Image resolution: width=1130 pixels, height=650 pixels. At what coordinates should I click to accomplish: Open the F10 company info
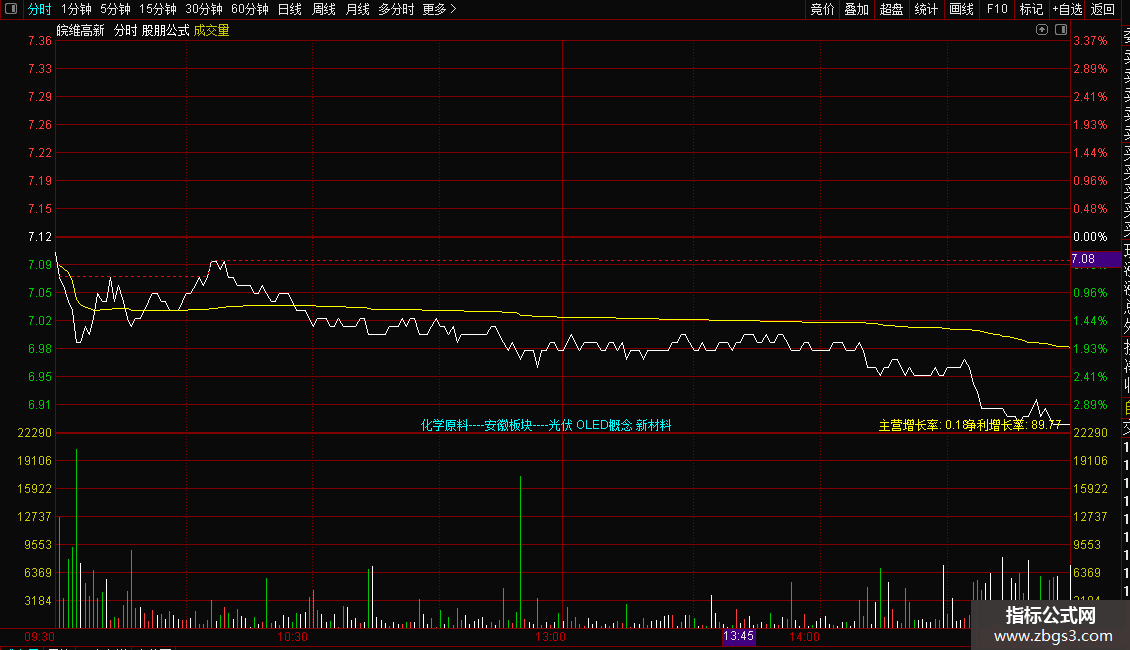[997, 9]
